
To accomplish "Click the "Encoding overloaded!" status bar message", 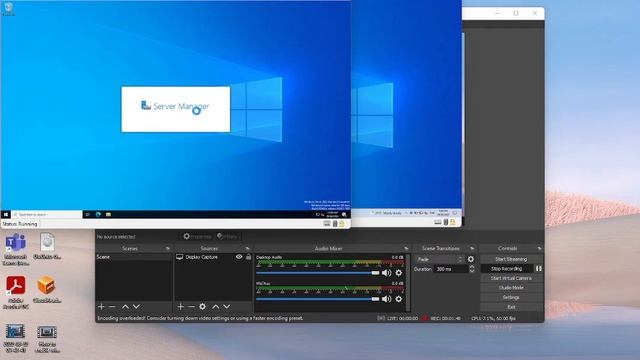I will pyautogui.click(x=200, y=318).
